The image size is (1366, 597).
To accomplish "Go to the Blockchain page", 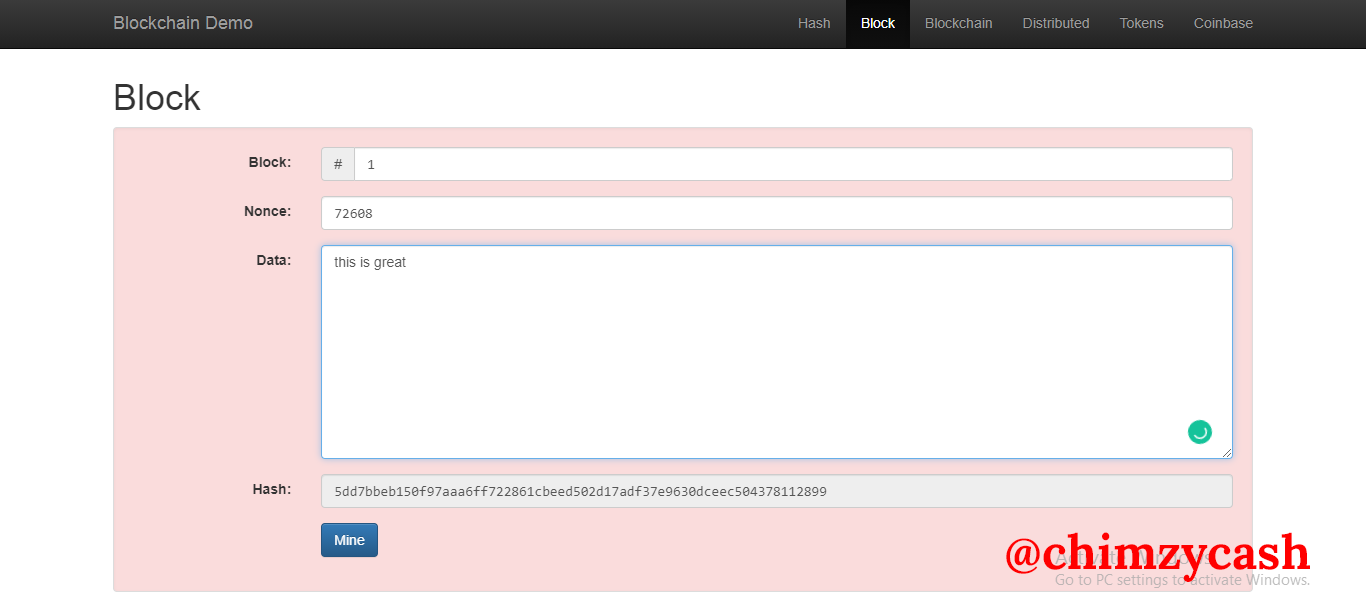I will point(958,23).
